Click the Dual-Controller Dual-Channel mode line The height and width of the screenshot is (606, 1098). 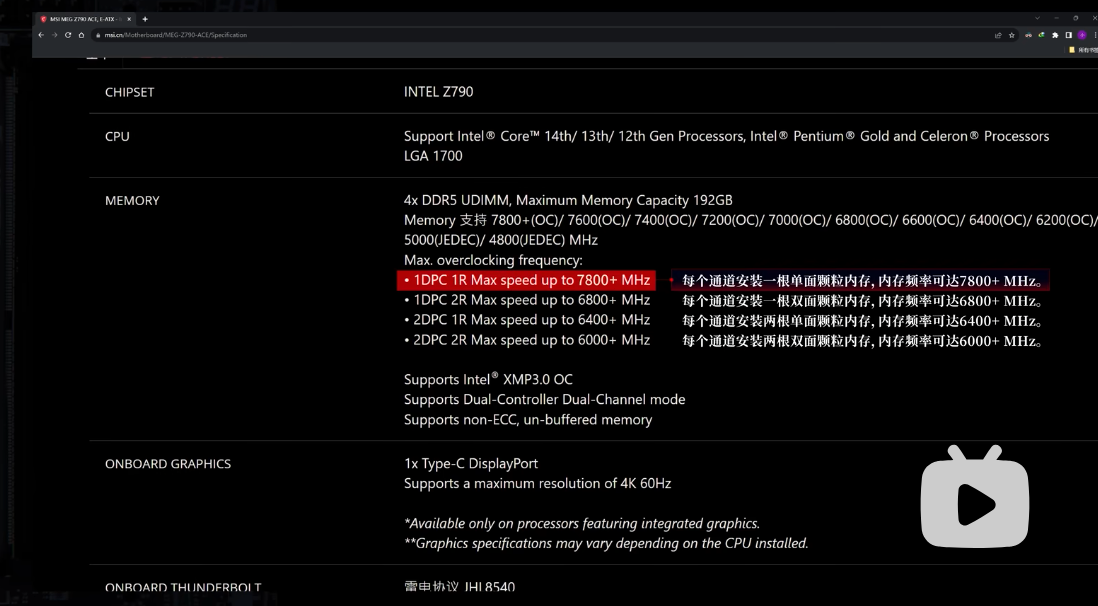click(544, 399)
